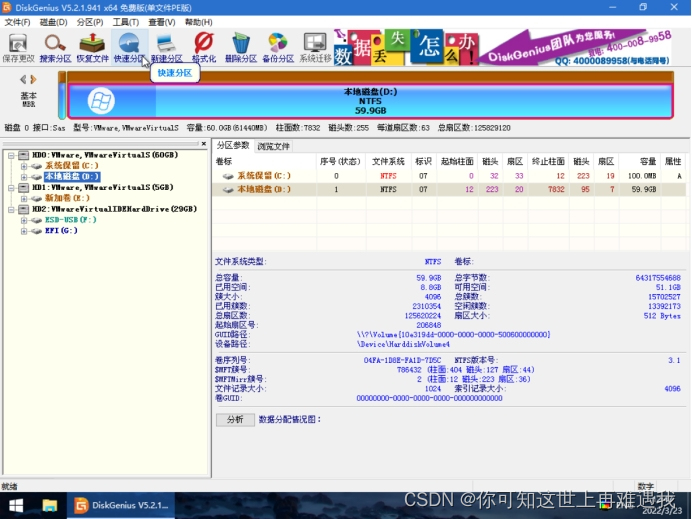Collapse the HD0 VMware 60GB disk node

(x=12, y=155)
